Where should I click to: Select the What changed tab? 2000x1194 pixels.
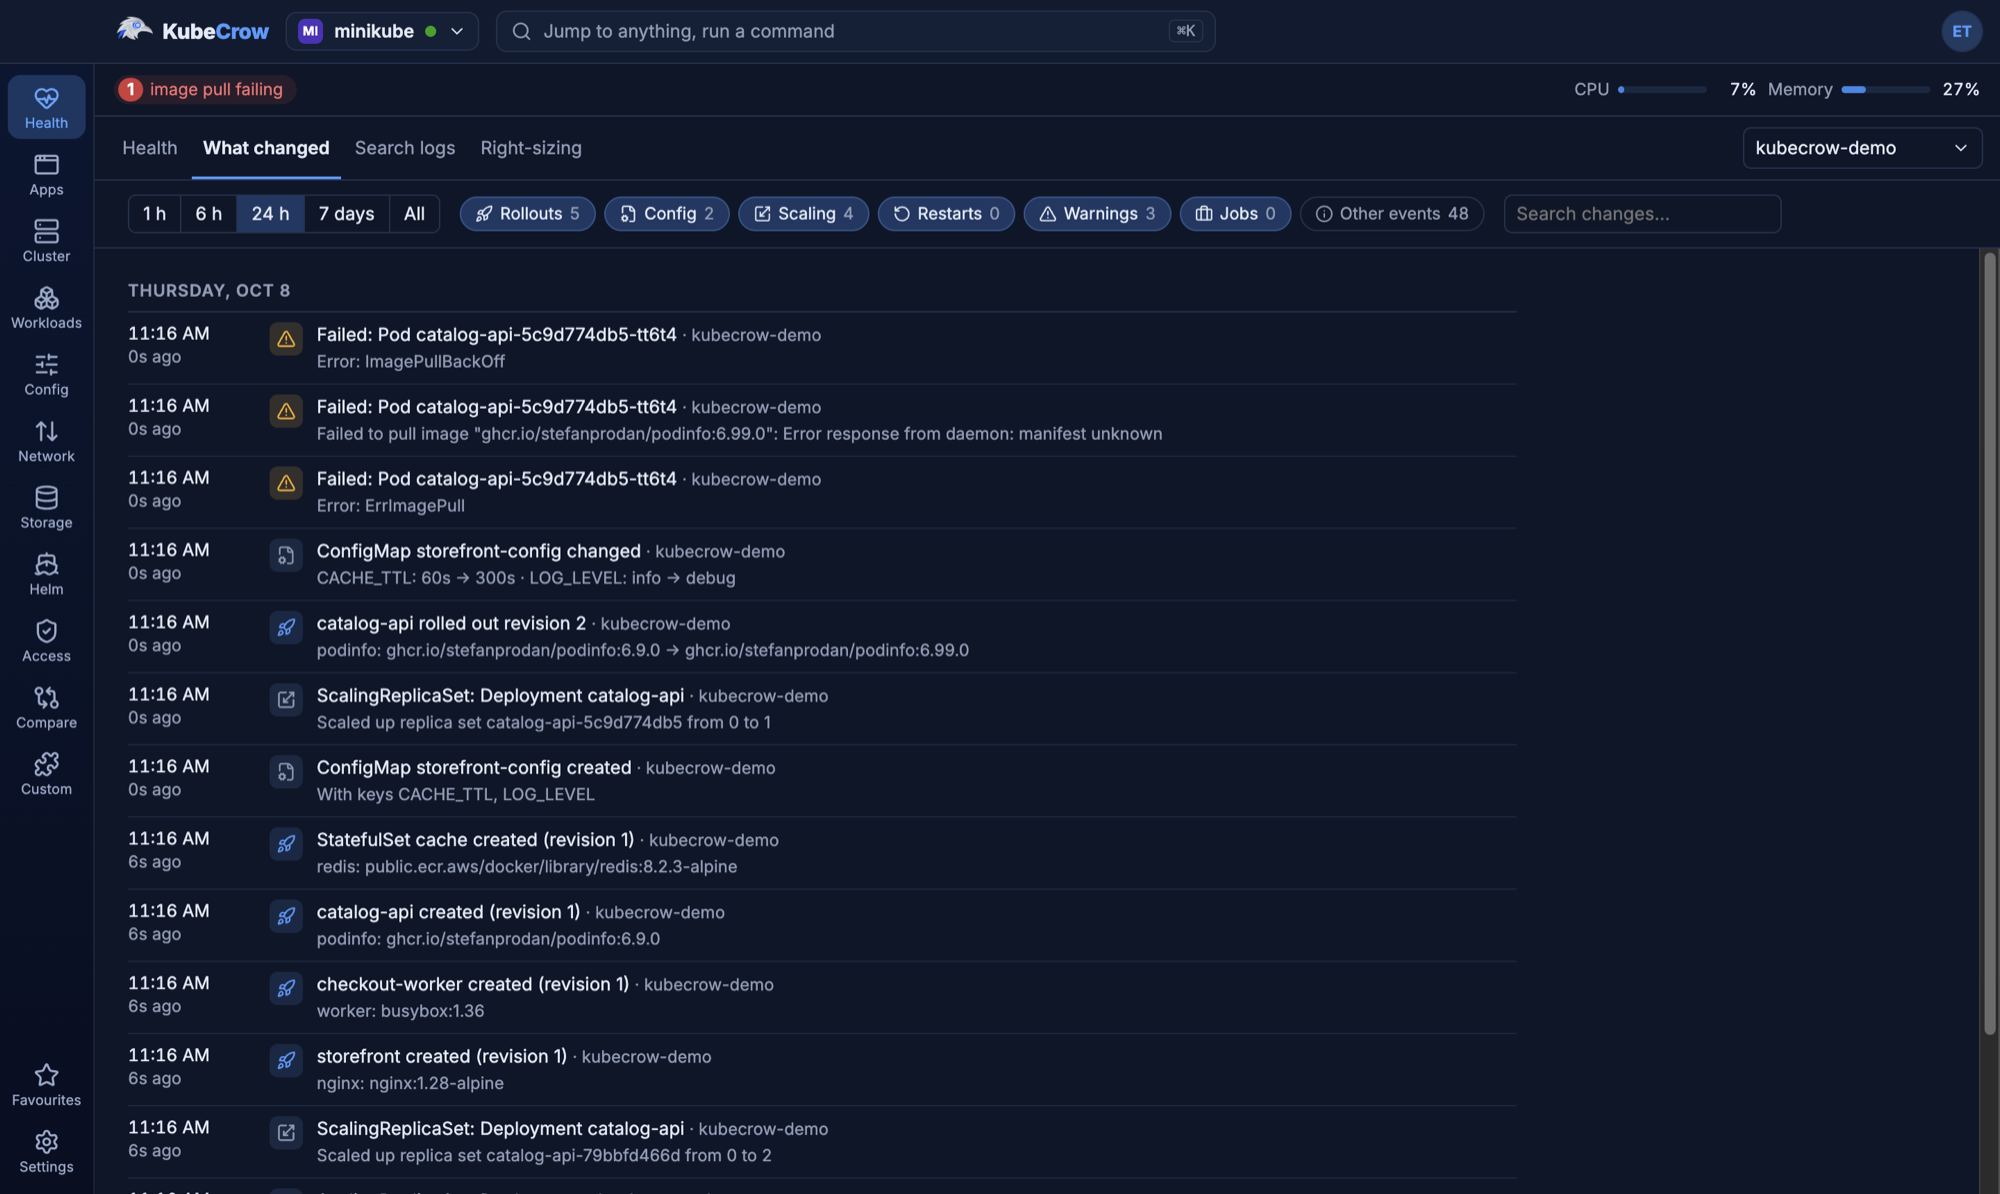tap(266, 148)
